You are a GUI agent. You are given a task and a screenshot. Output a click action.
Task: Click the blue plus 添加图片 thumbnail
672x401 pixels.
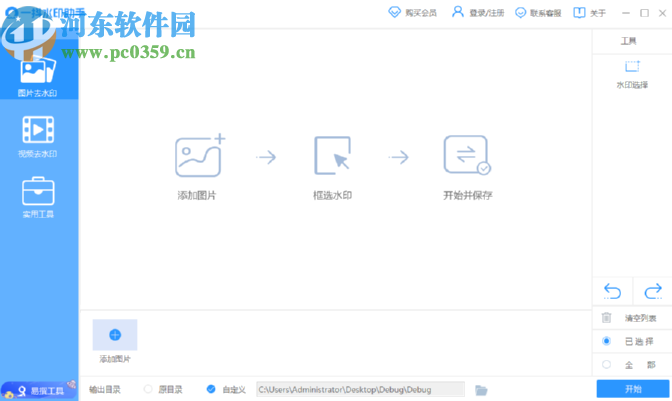115,335
